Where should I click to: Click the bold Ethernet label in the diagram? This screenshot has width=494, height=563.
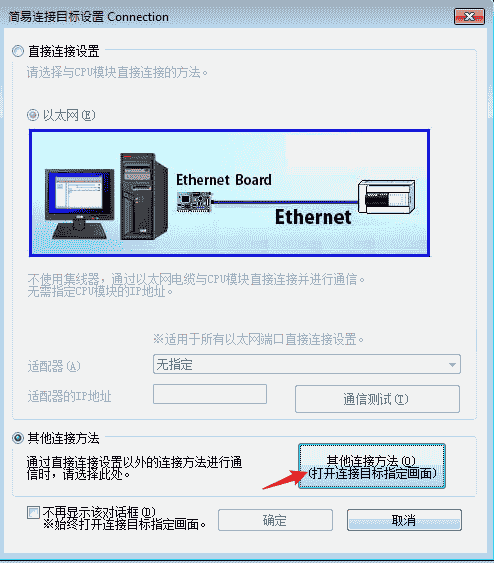(313, 217)
